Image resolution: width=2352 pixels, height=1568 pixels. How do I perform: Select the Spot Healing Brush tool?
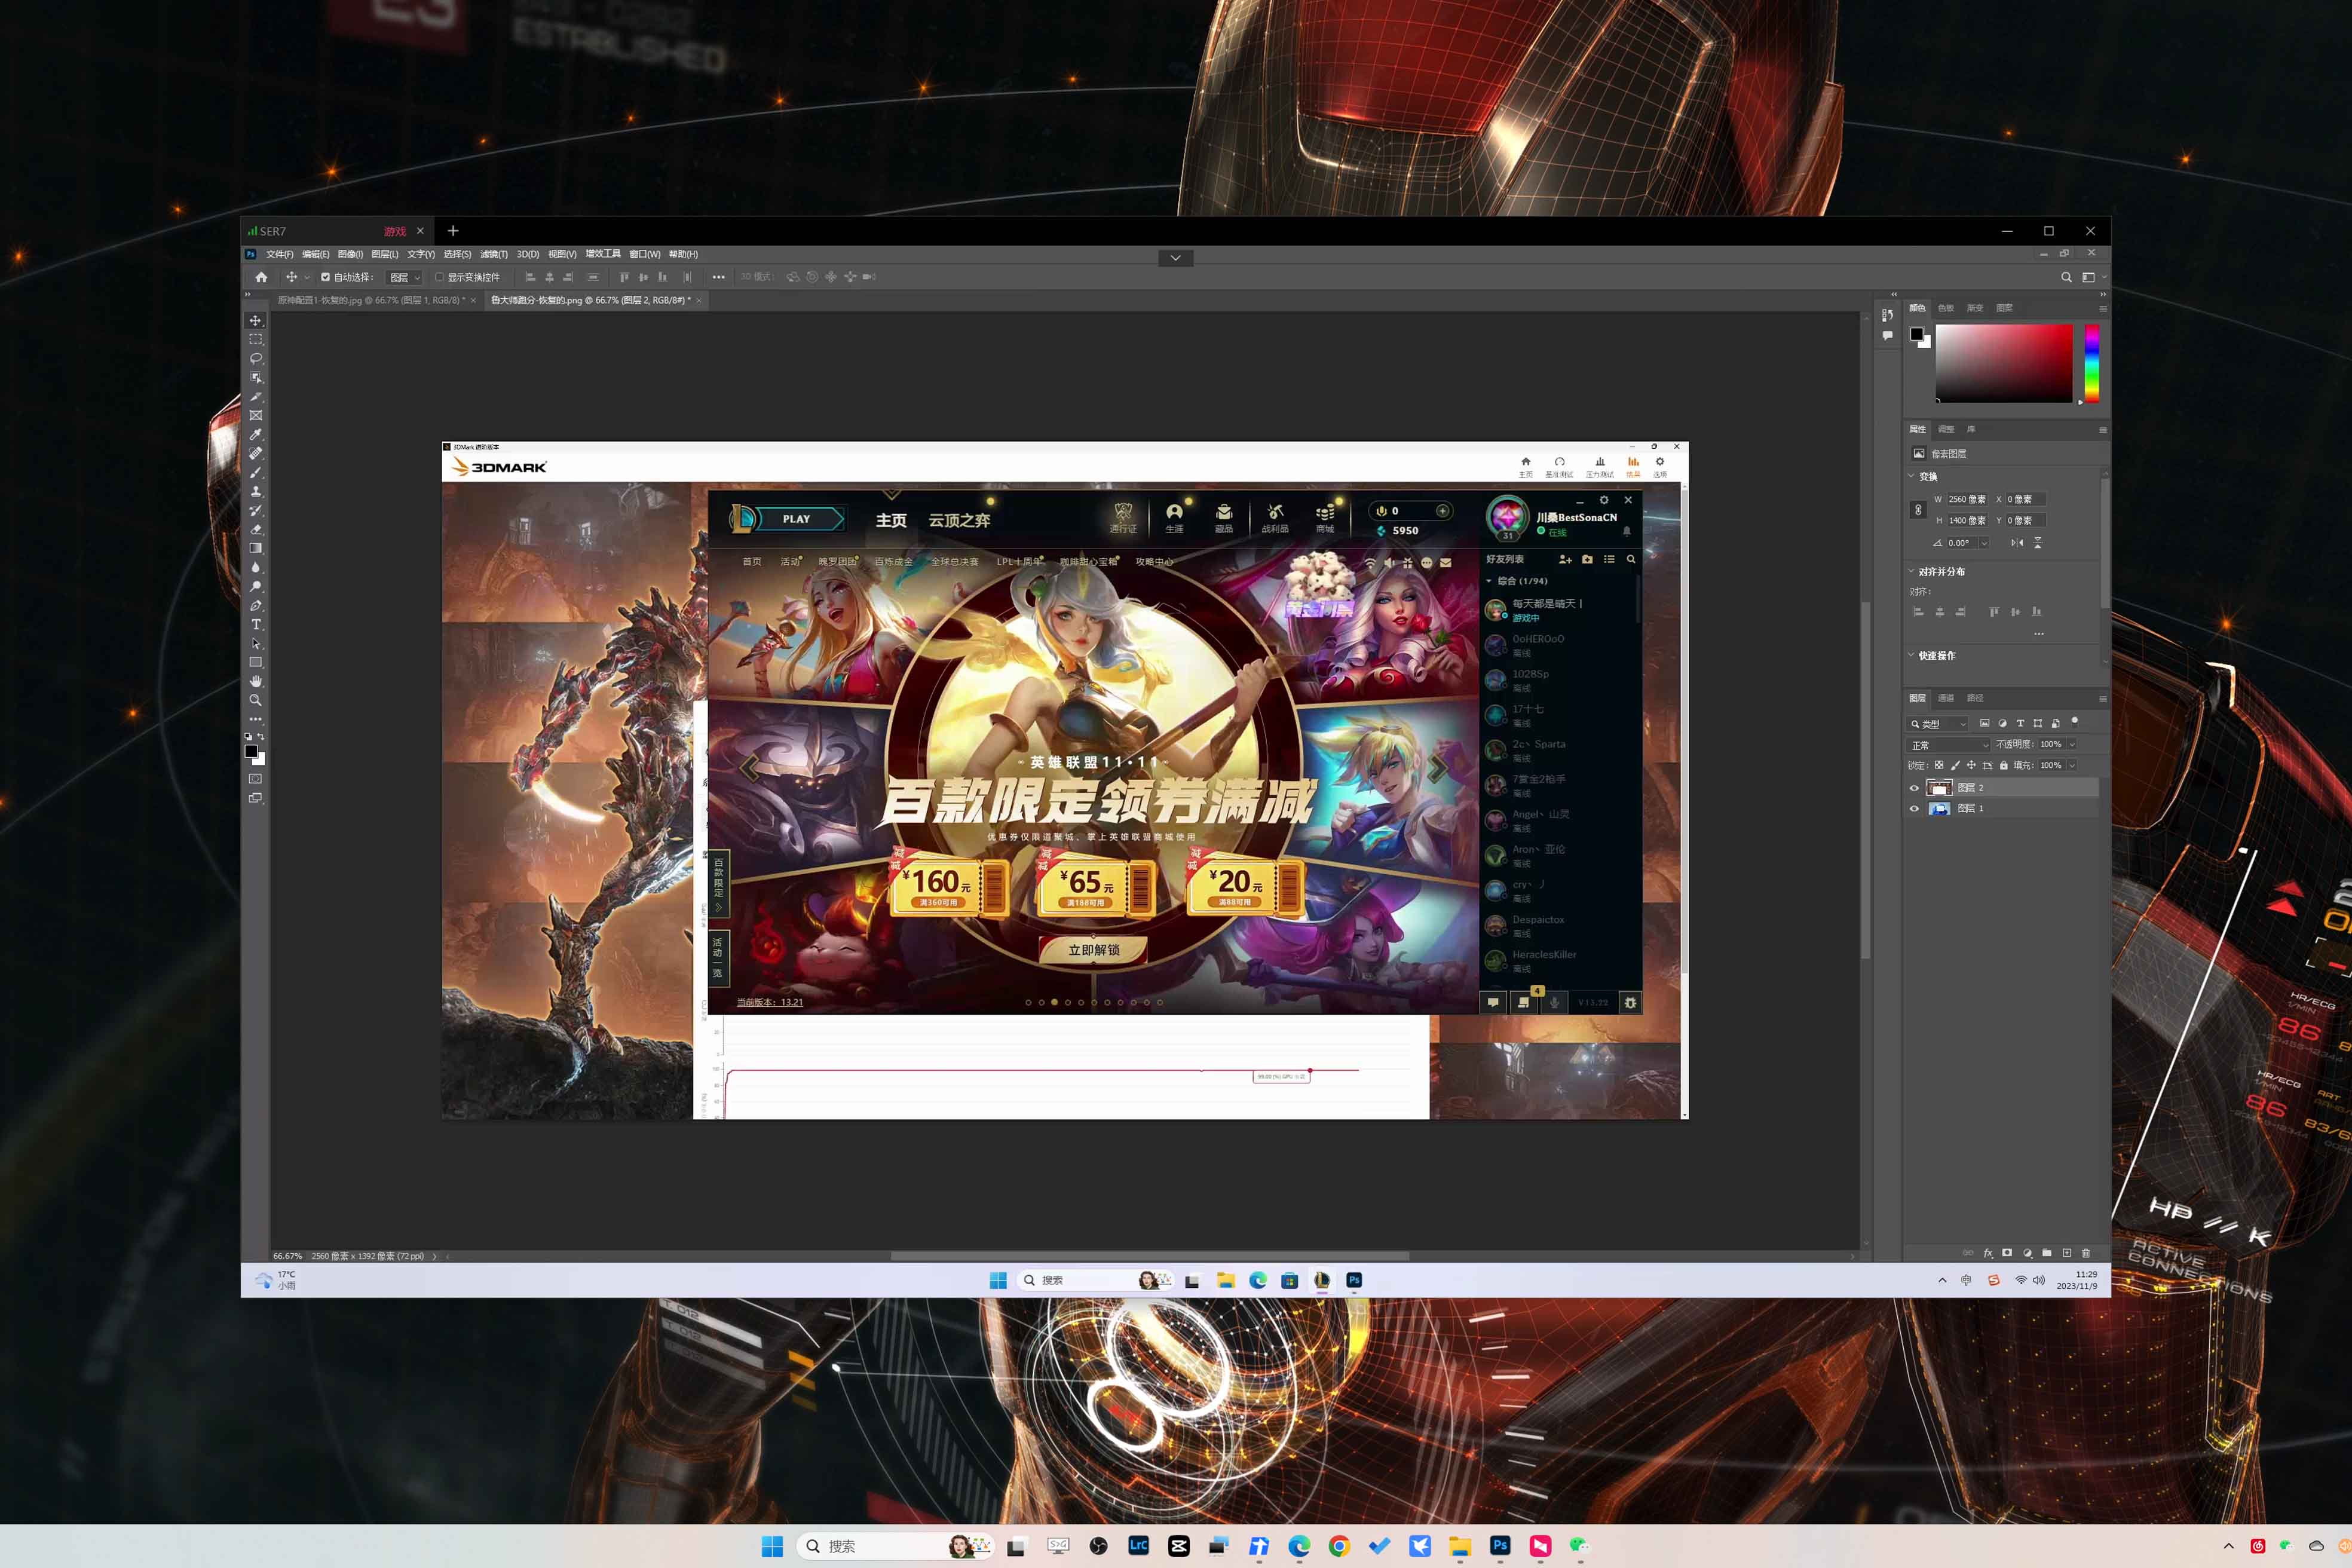click(255, 453)
